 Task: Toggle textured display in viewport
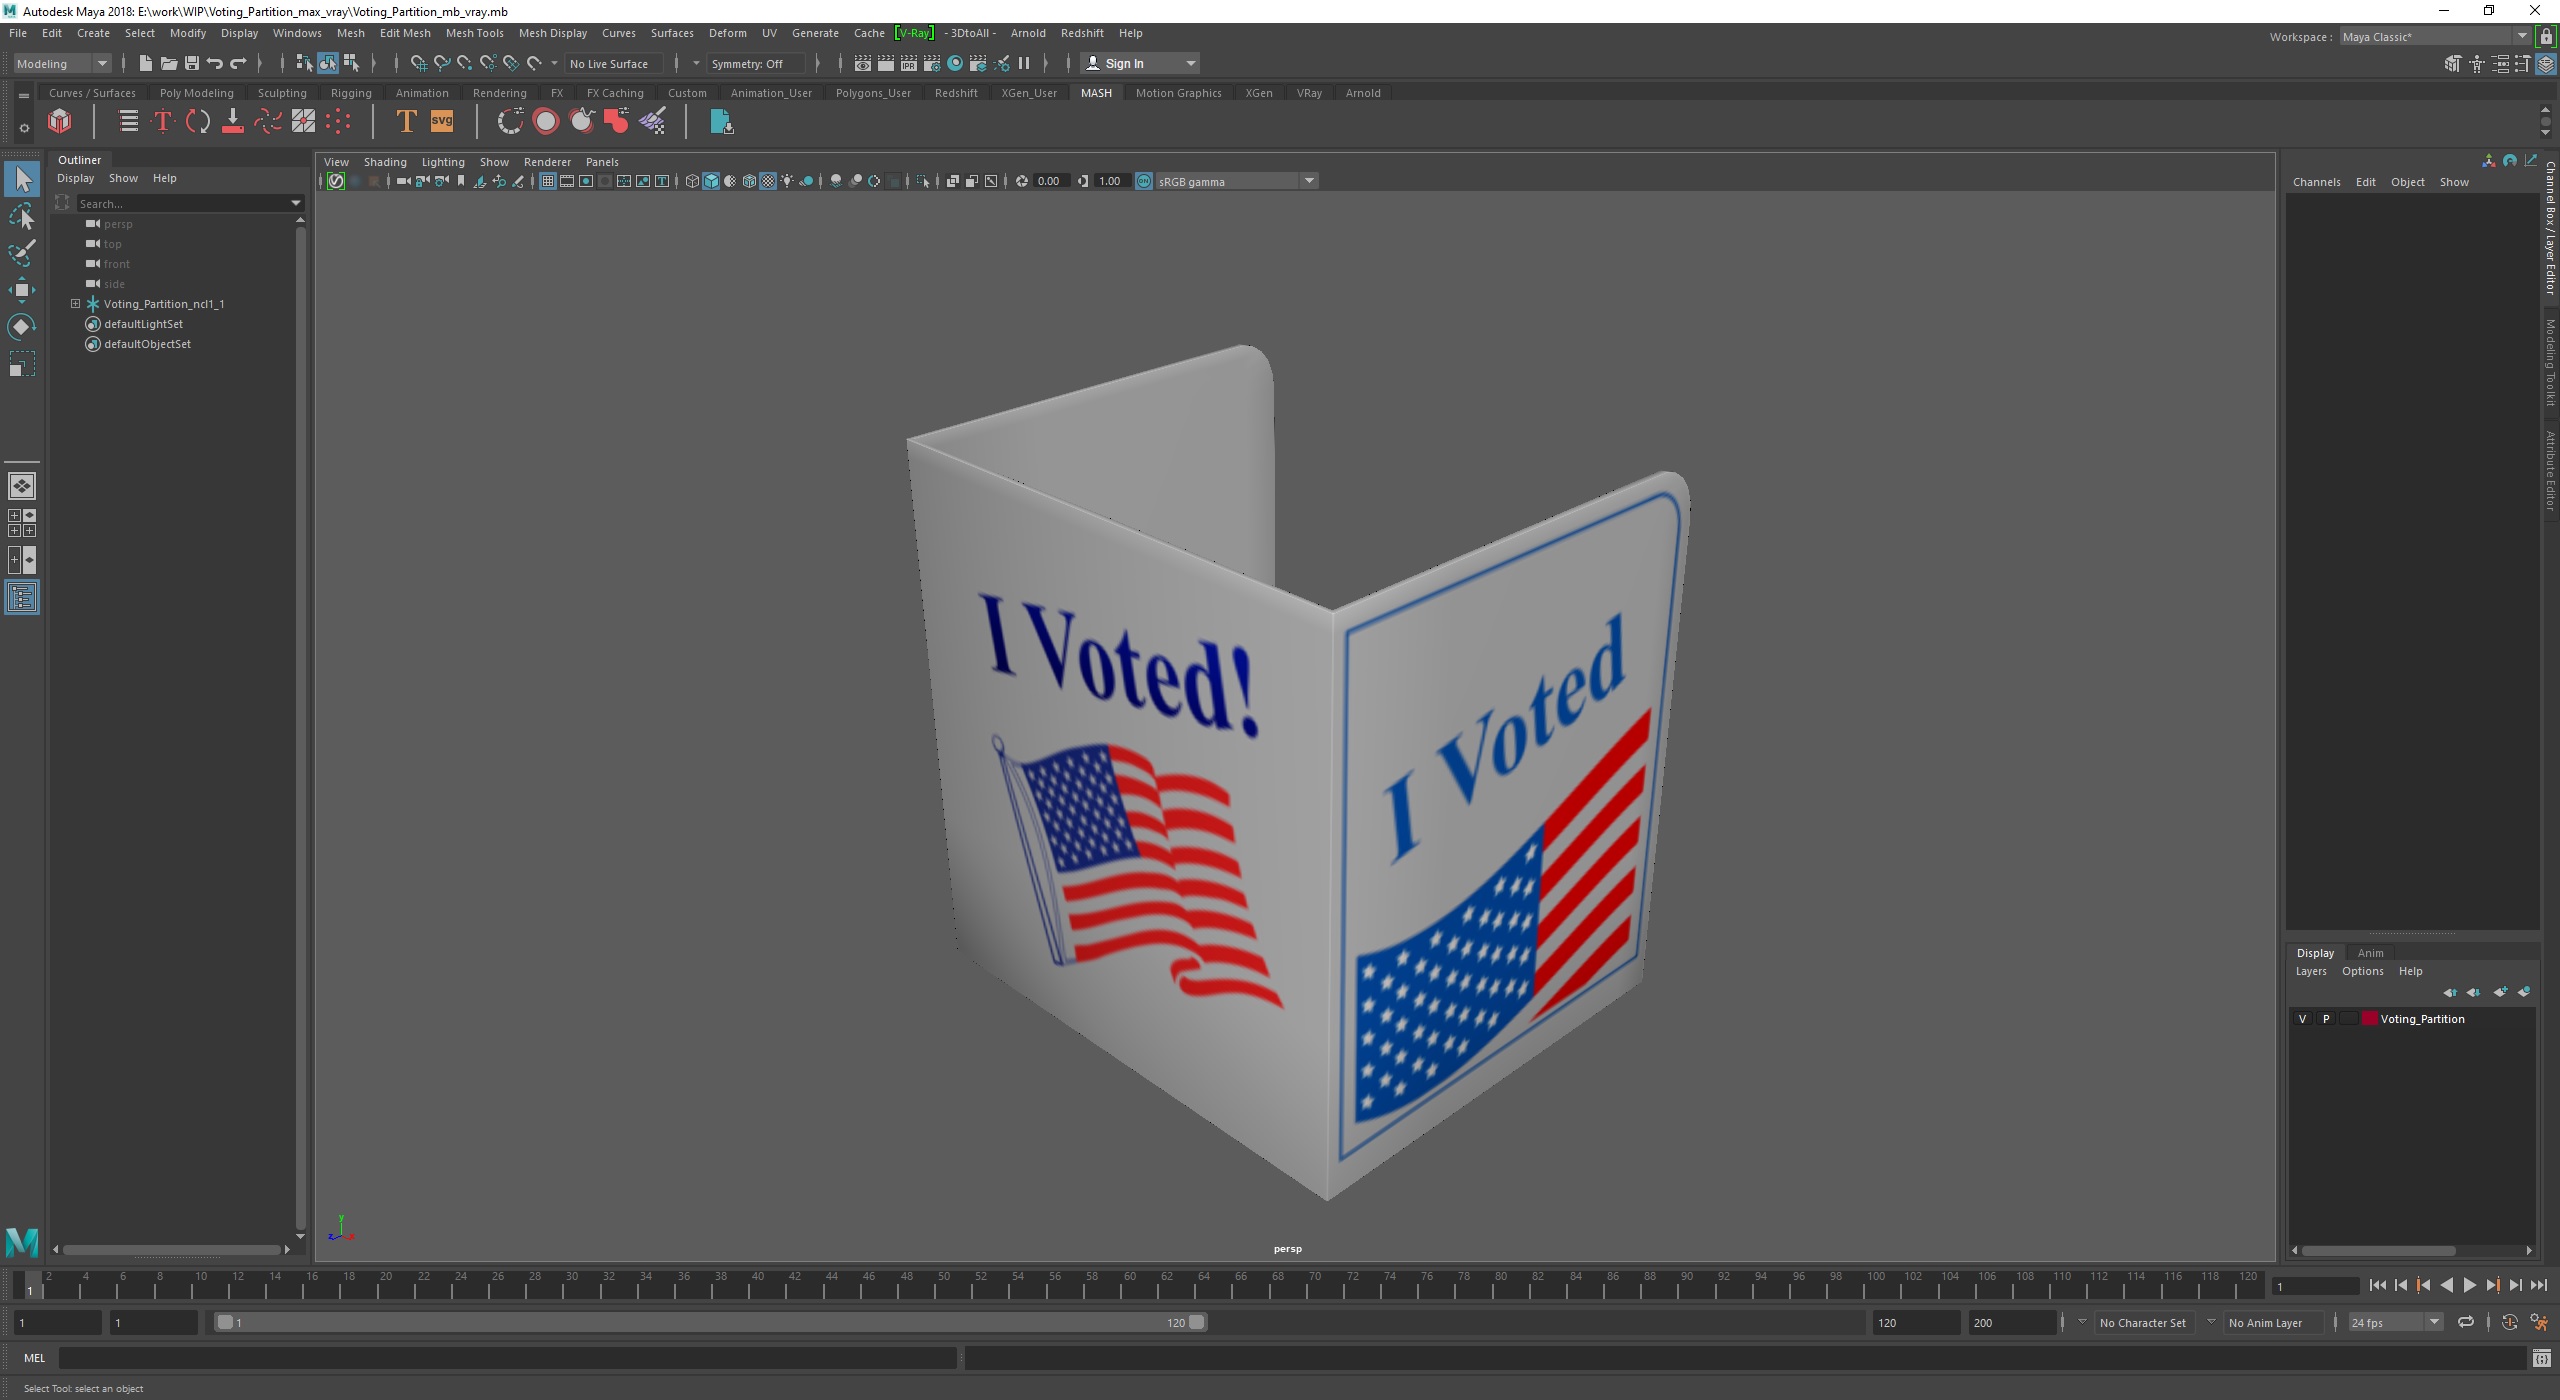click(768, 181)
